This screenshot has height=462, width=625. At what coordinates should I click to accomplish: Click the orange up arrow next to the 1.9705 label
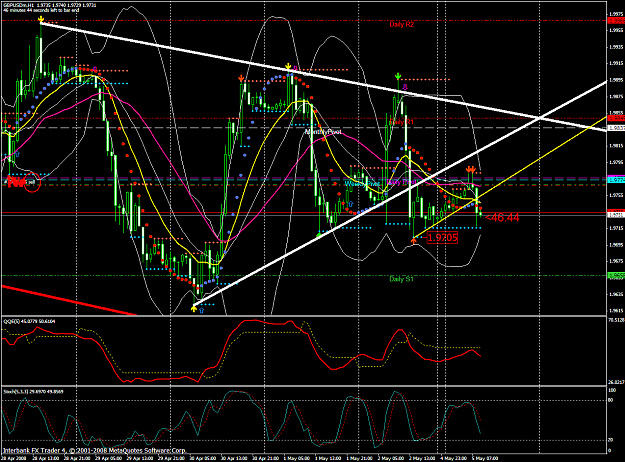414,240
